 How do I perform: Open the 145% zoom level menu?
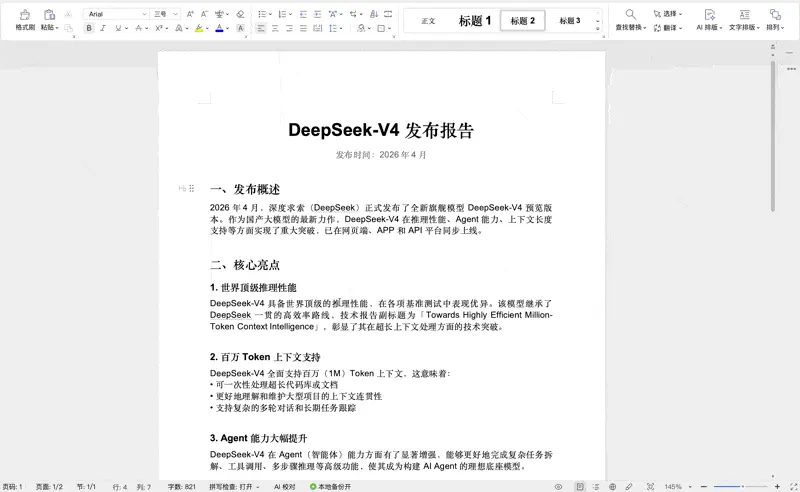(678, 487)
